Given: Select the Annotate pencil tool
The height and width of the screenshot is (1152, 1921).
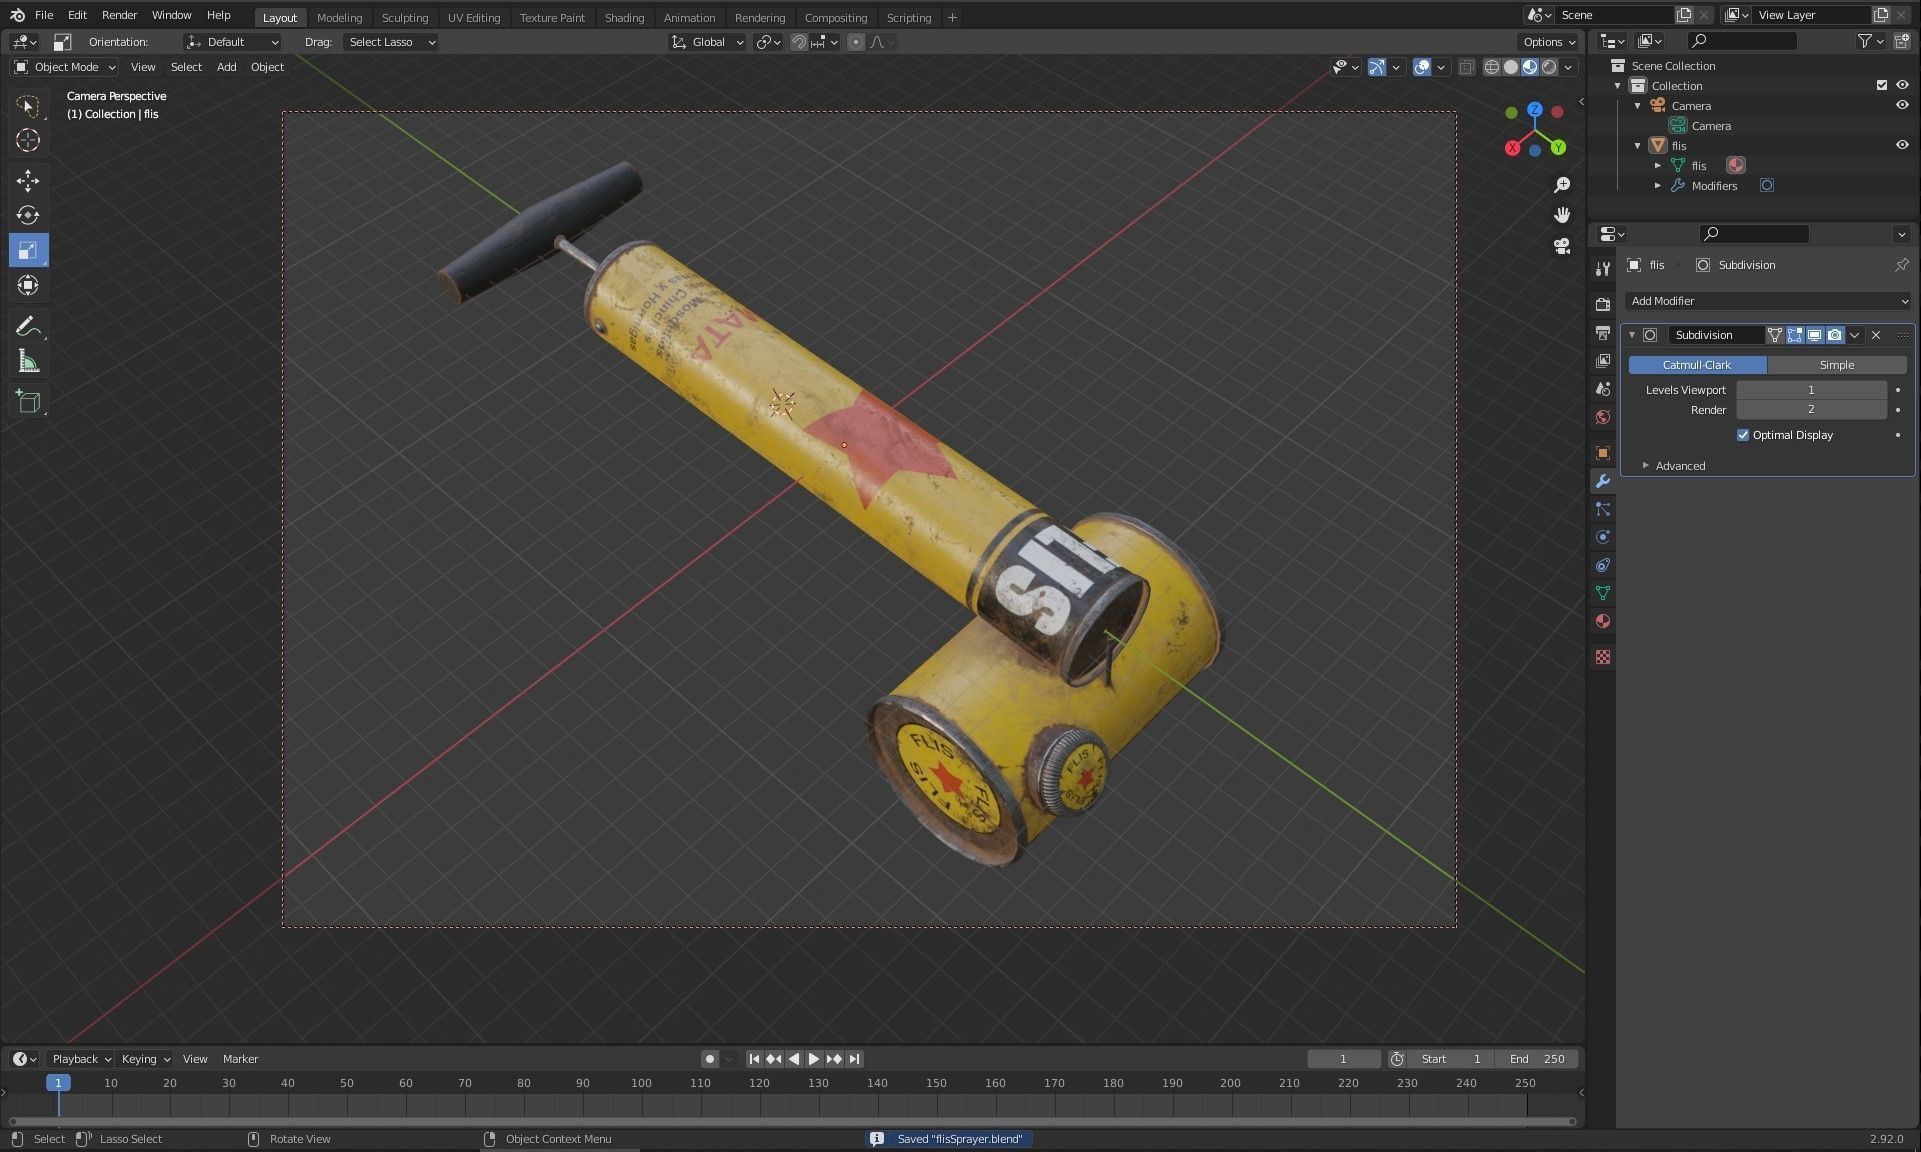Looking at the screenshot, I should [28, 326].
